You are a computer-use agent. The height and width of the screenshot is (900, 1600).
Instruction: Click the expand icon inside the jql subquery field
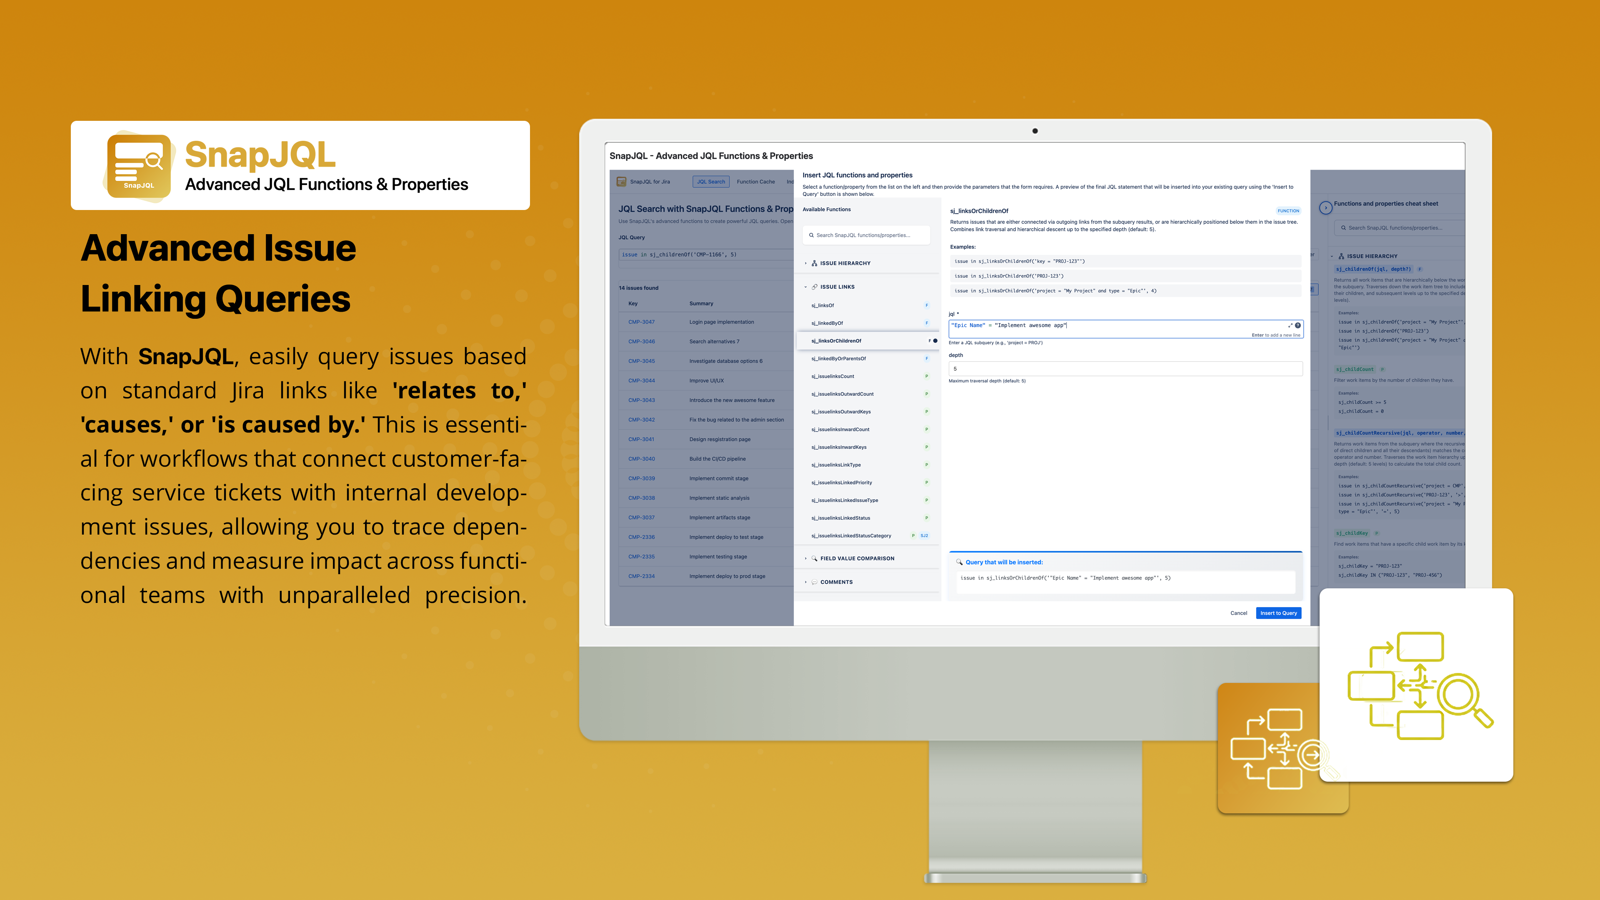coord(1290,325)
